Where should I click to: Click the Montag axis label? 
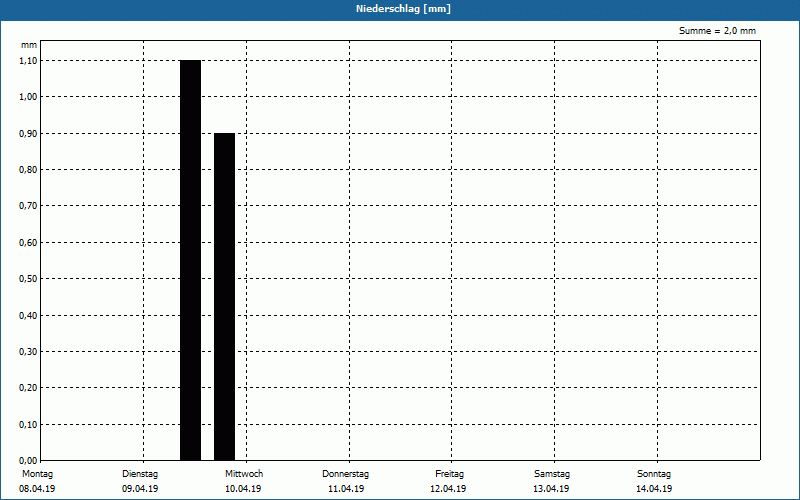click(x=37, y=474)
